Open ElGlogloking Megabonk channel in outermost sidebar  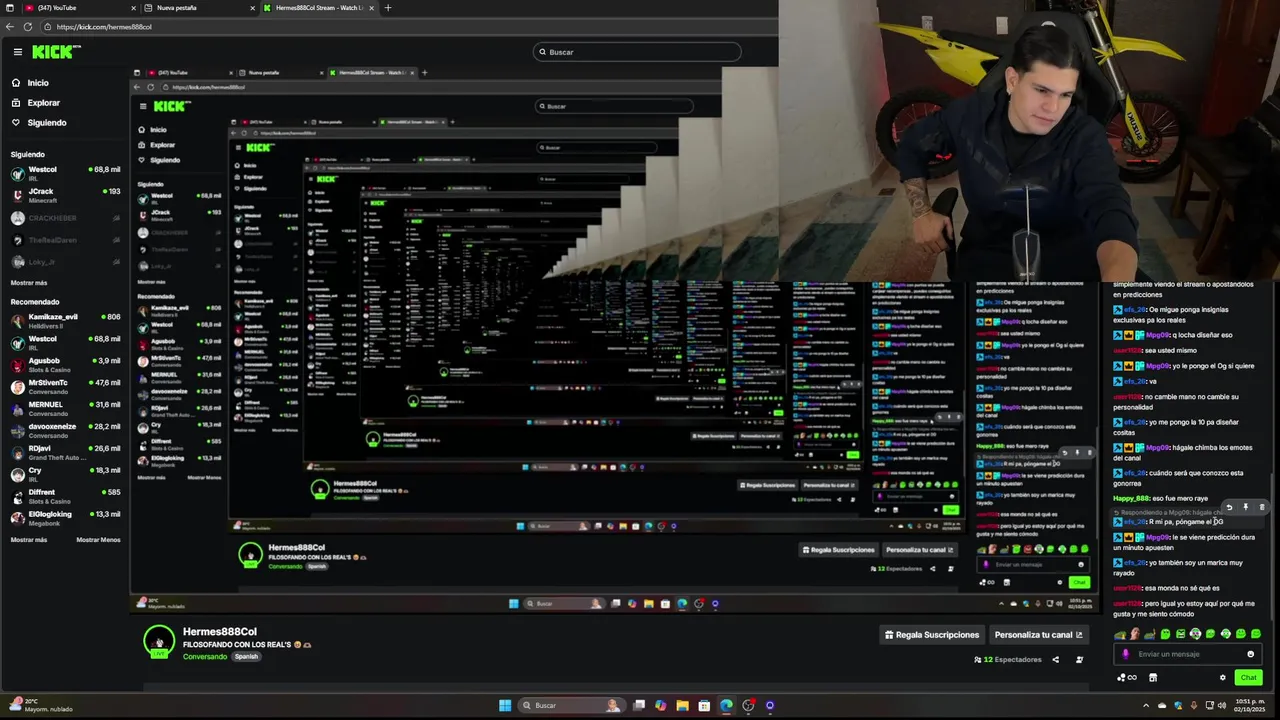65,518
